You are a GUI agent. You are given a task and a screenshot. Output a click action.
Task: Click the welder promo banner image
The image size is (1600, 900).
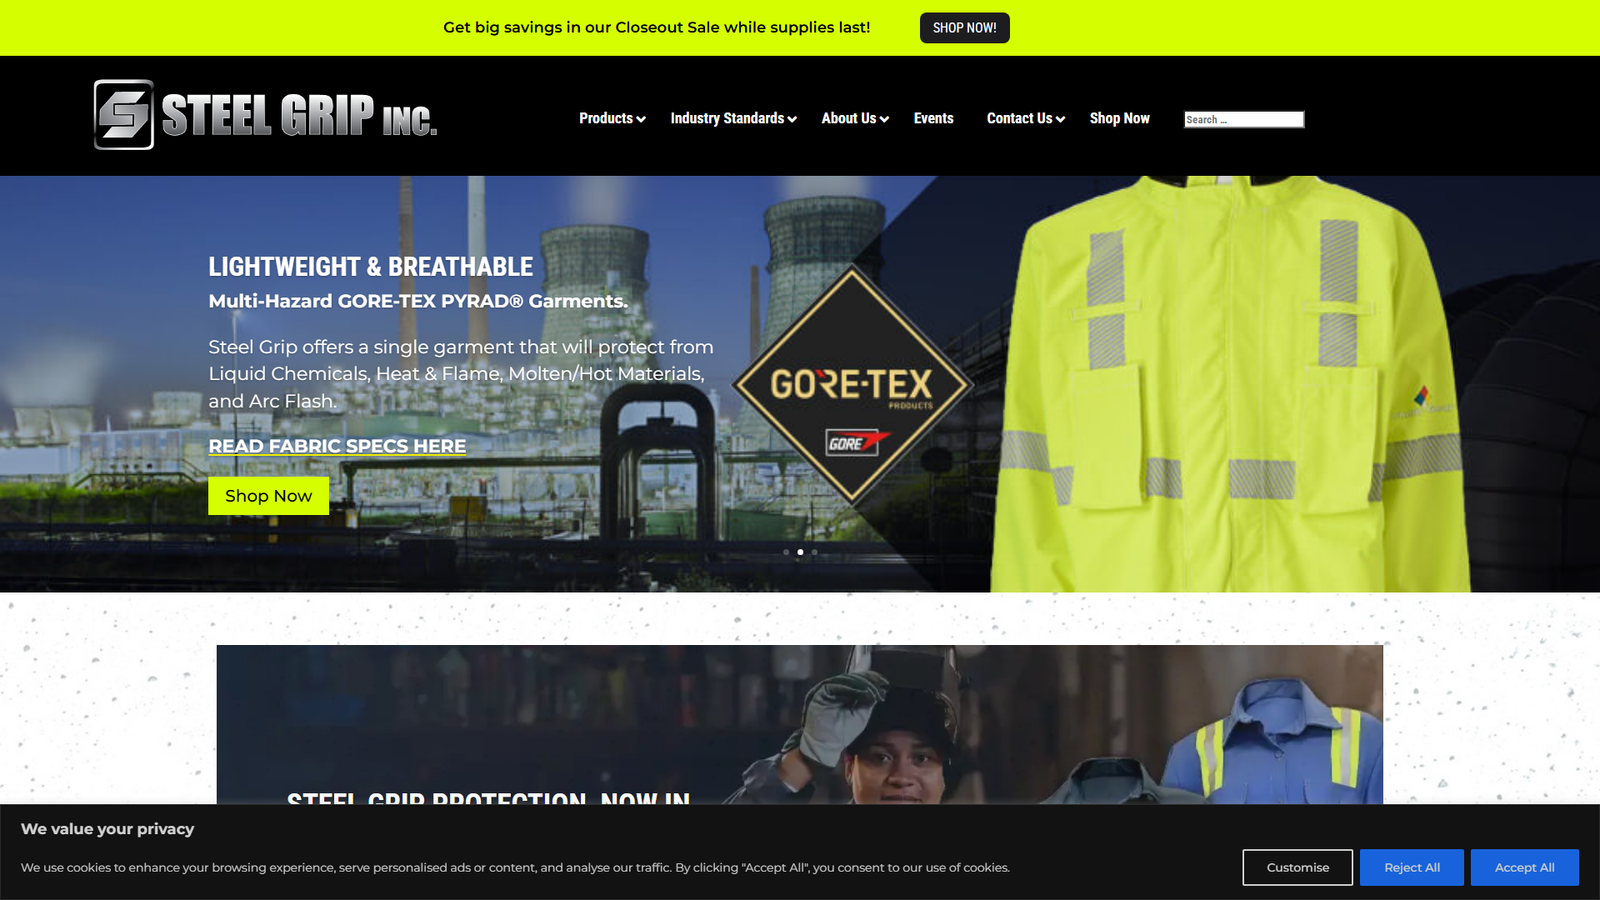[799, 724]
